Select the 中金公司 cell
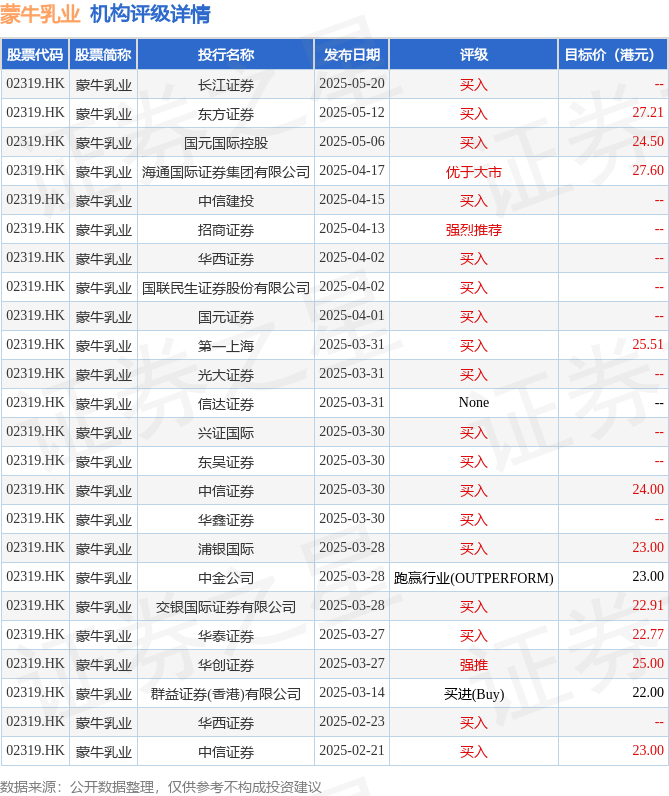This screenshot has width=669, height=796. pyautogui.click(x=226, y=577)
